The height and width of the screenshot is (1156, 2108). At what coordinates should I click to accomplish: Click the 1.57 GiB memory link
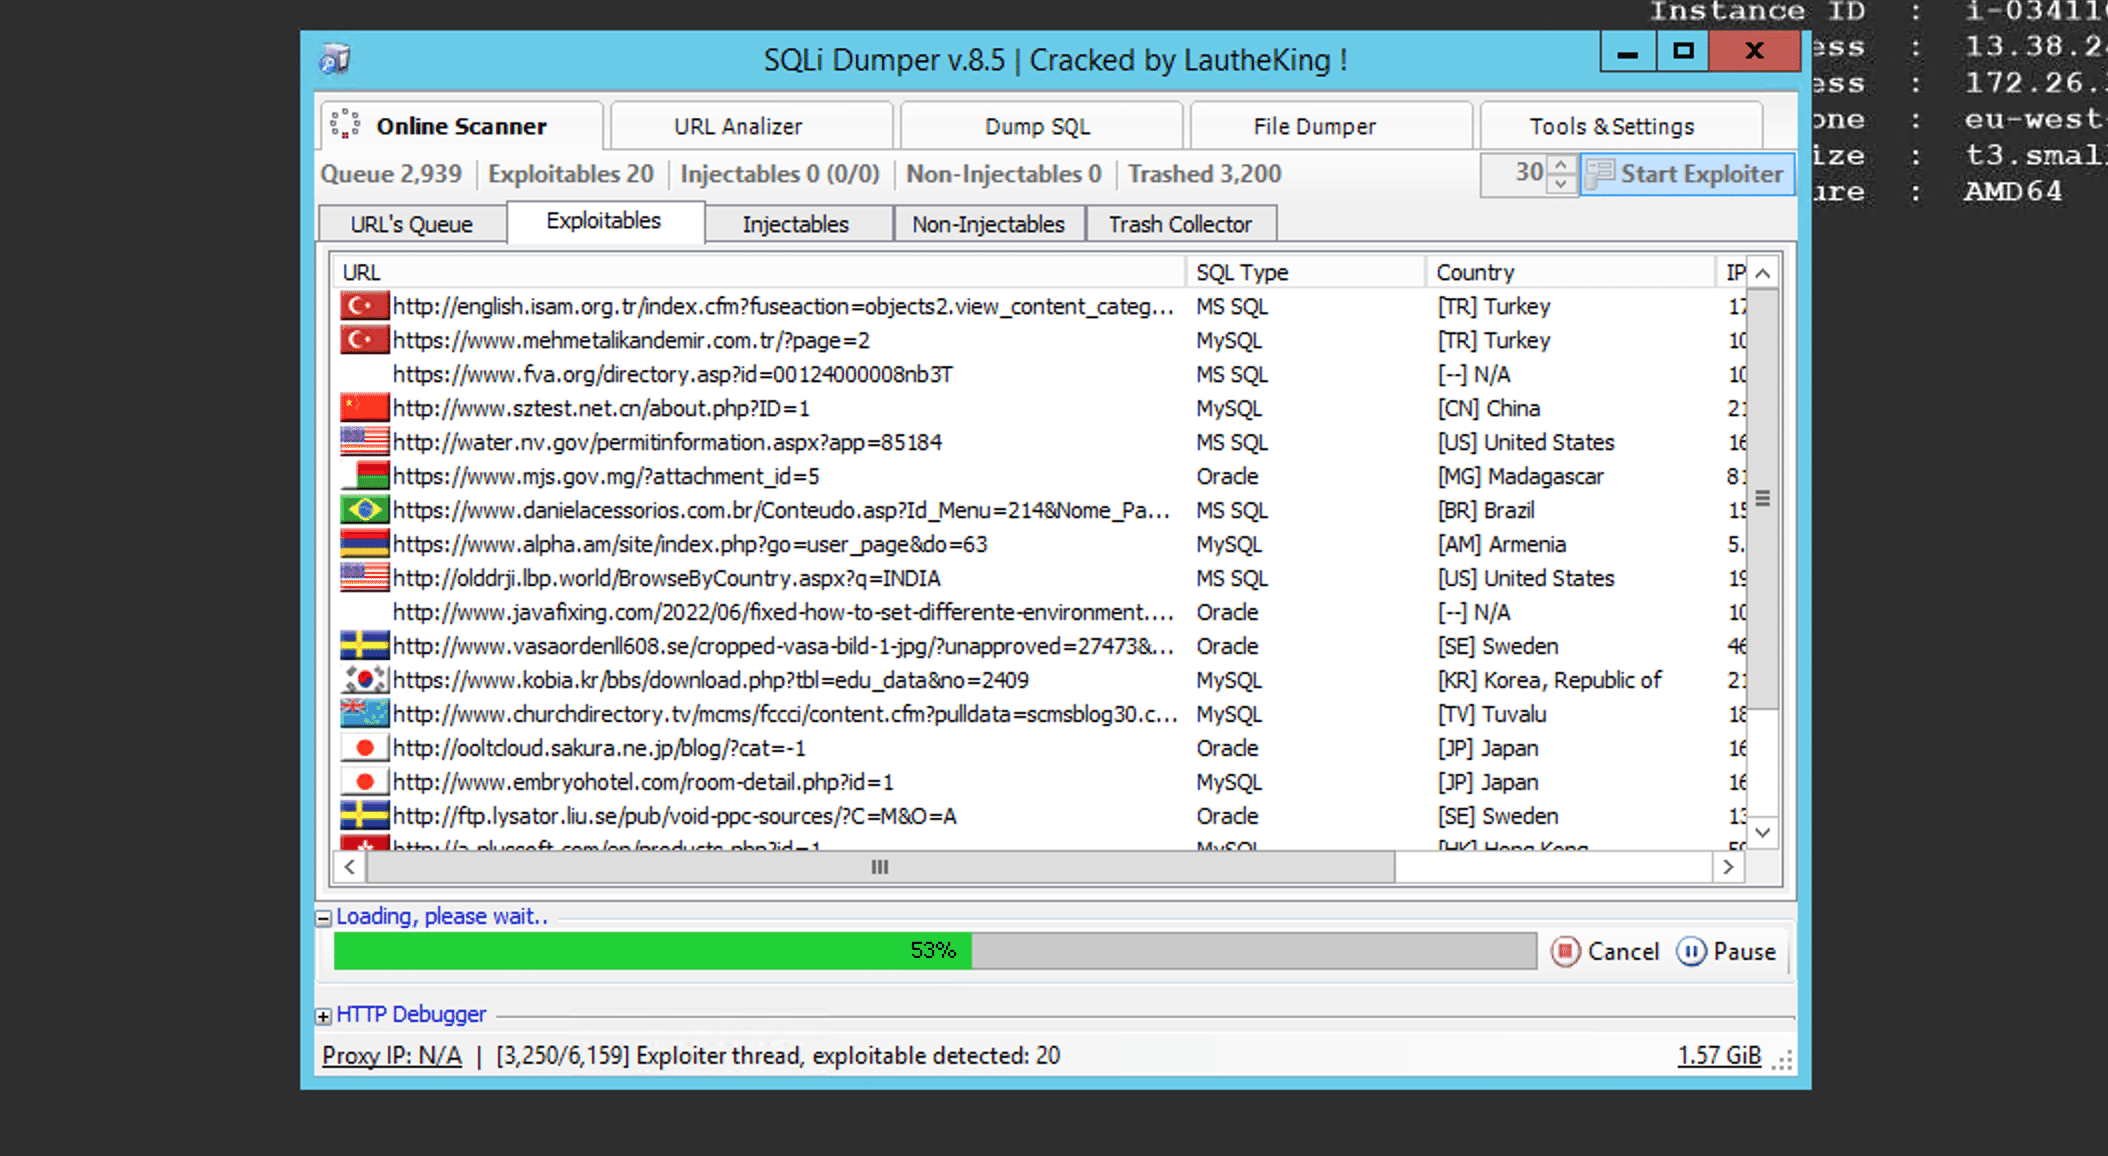click(1718, 1056)
